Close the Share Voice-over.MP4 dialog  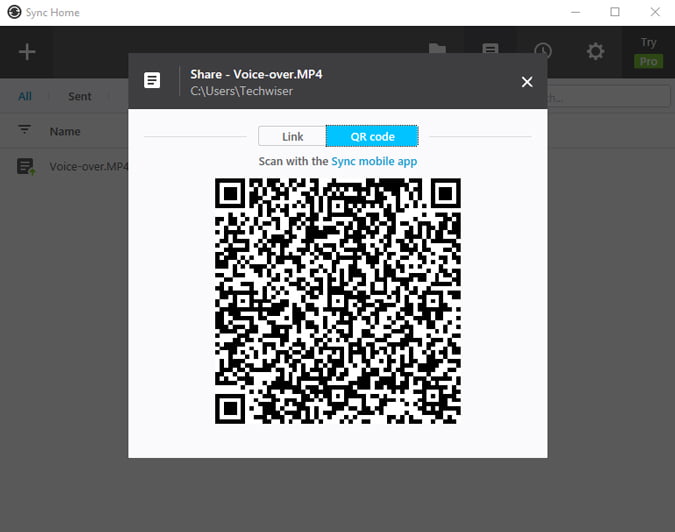[527, 82]
